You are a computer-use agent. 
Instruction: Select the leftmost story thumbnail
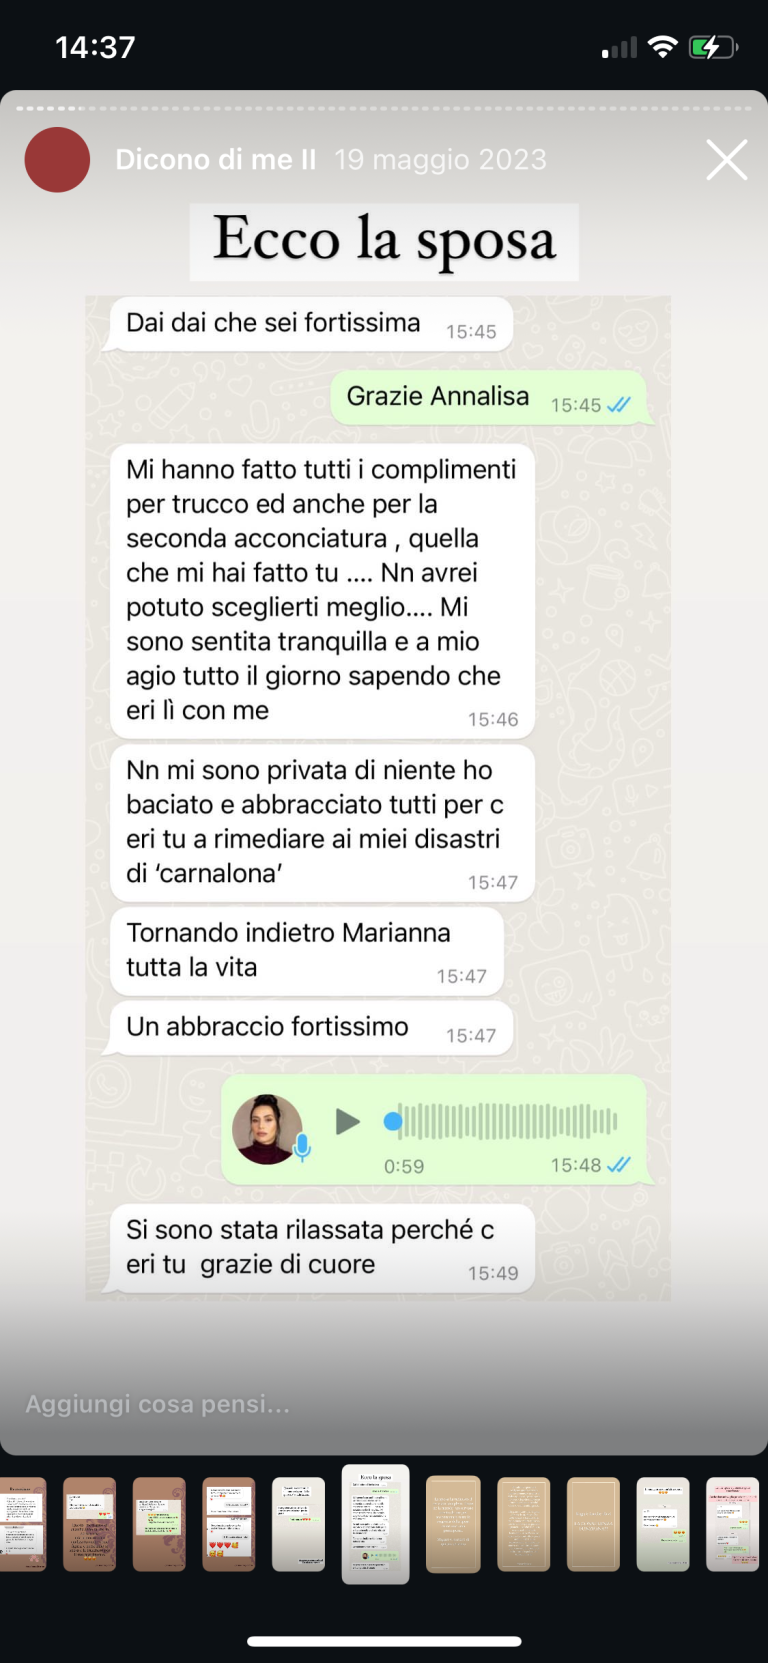point(22,1524)
